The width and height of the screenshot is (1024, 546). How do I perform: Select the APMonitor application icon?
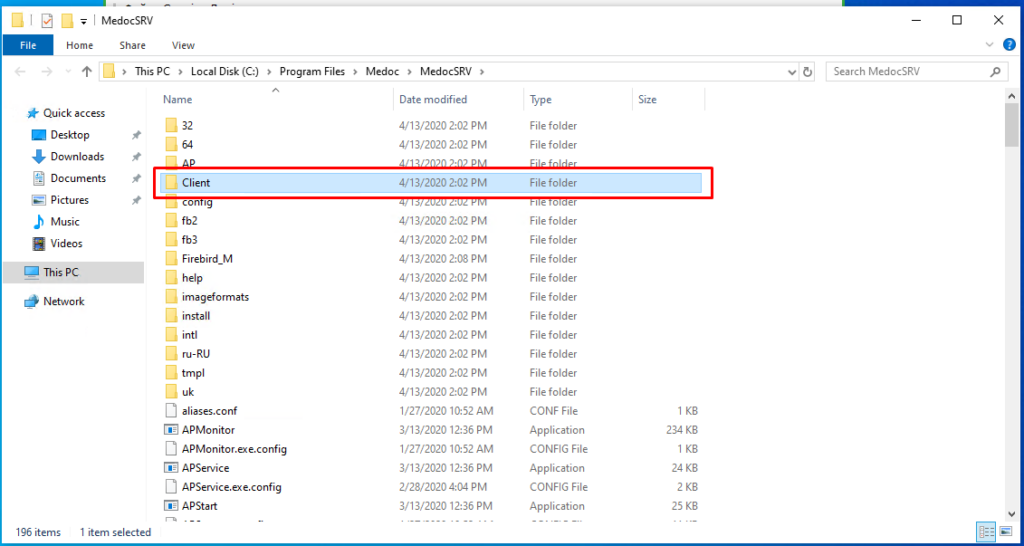pyautogui.click(x=171, y=430)
